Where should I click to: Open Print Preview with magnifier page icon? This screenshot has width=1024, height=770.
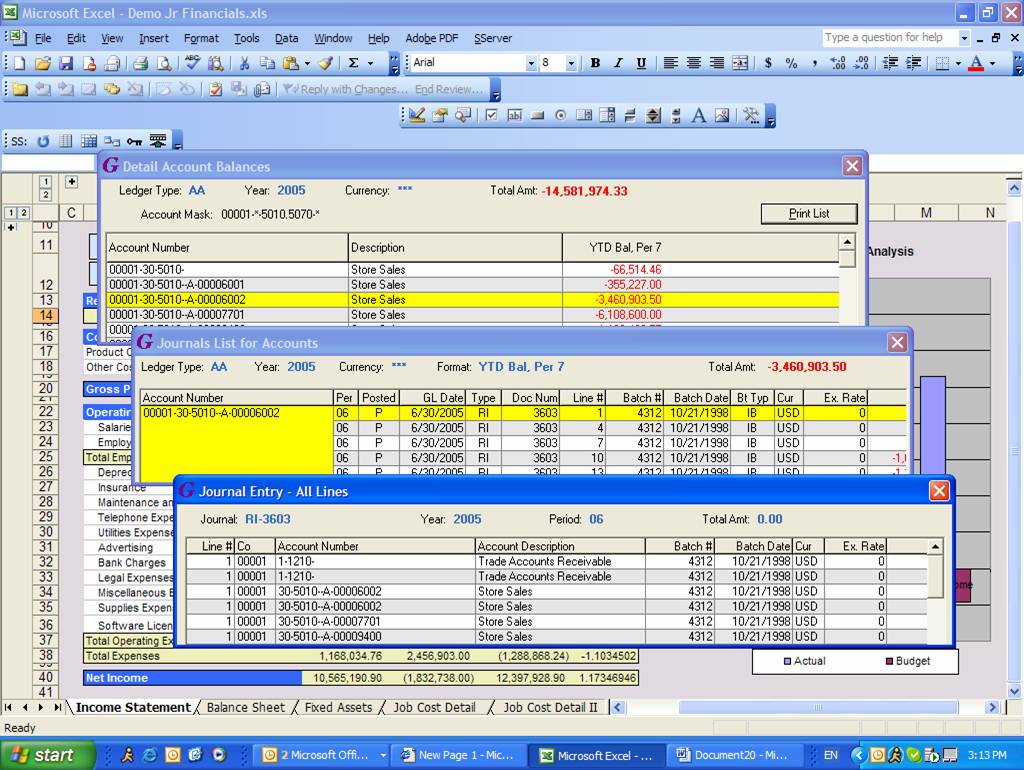pyautogui.click(x=164, y=63)
